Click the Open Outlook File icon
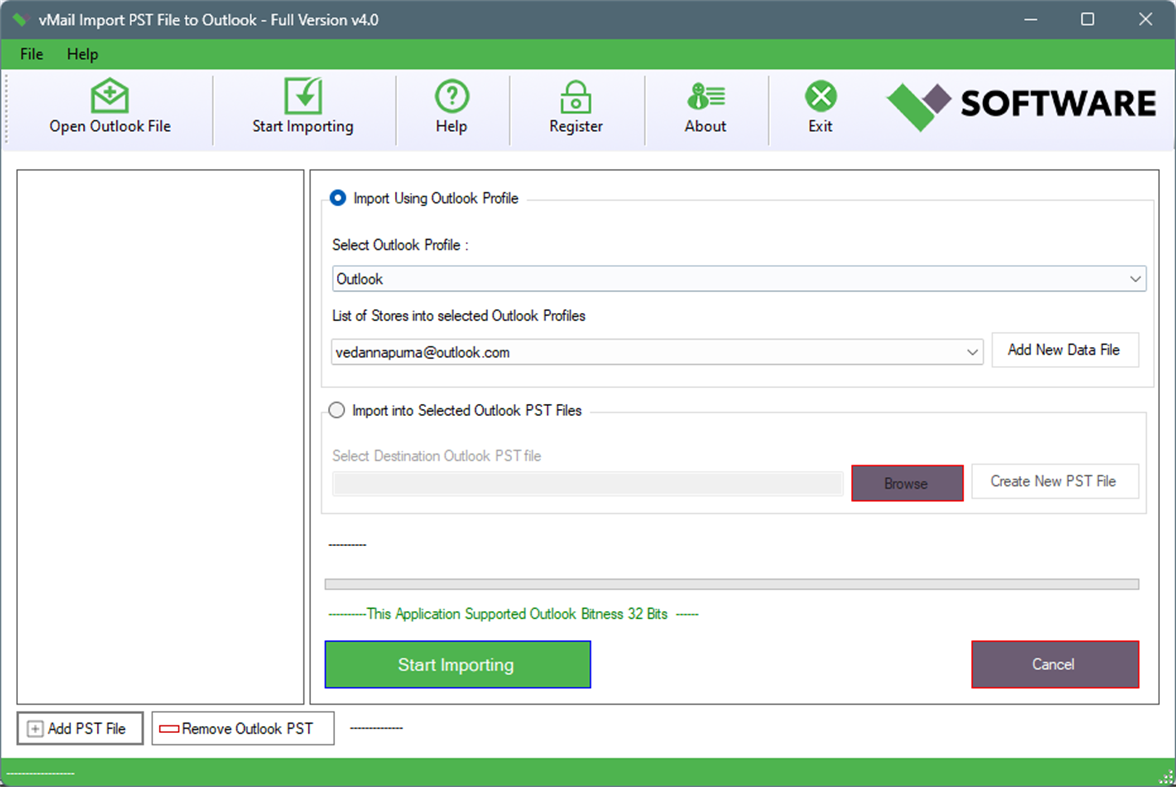 [x=110, y=97]
